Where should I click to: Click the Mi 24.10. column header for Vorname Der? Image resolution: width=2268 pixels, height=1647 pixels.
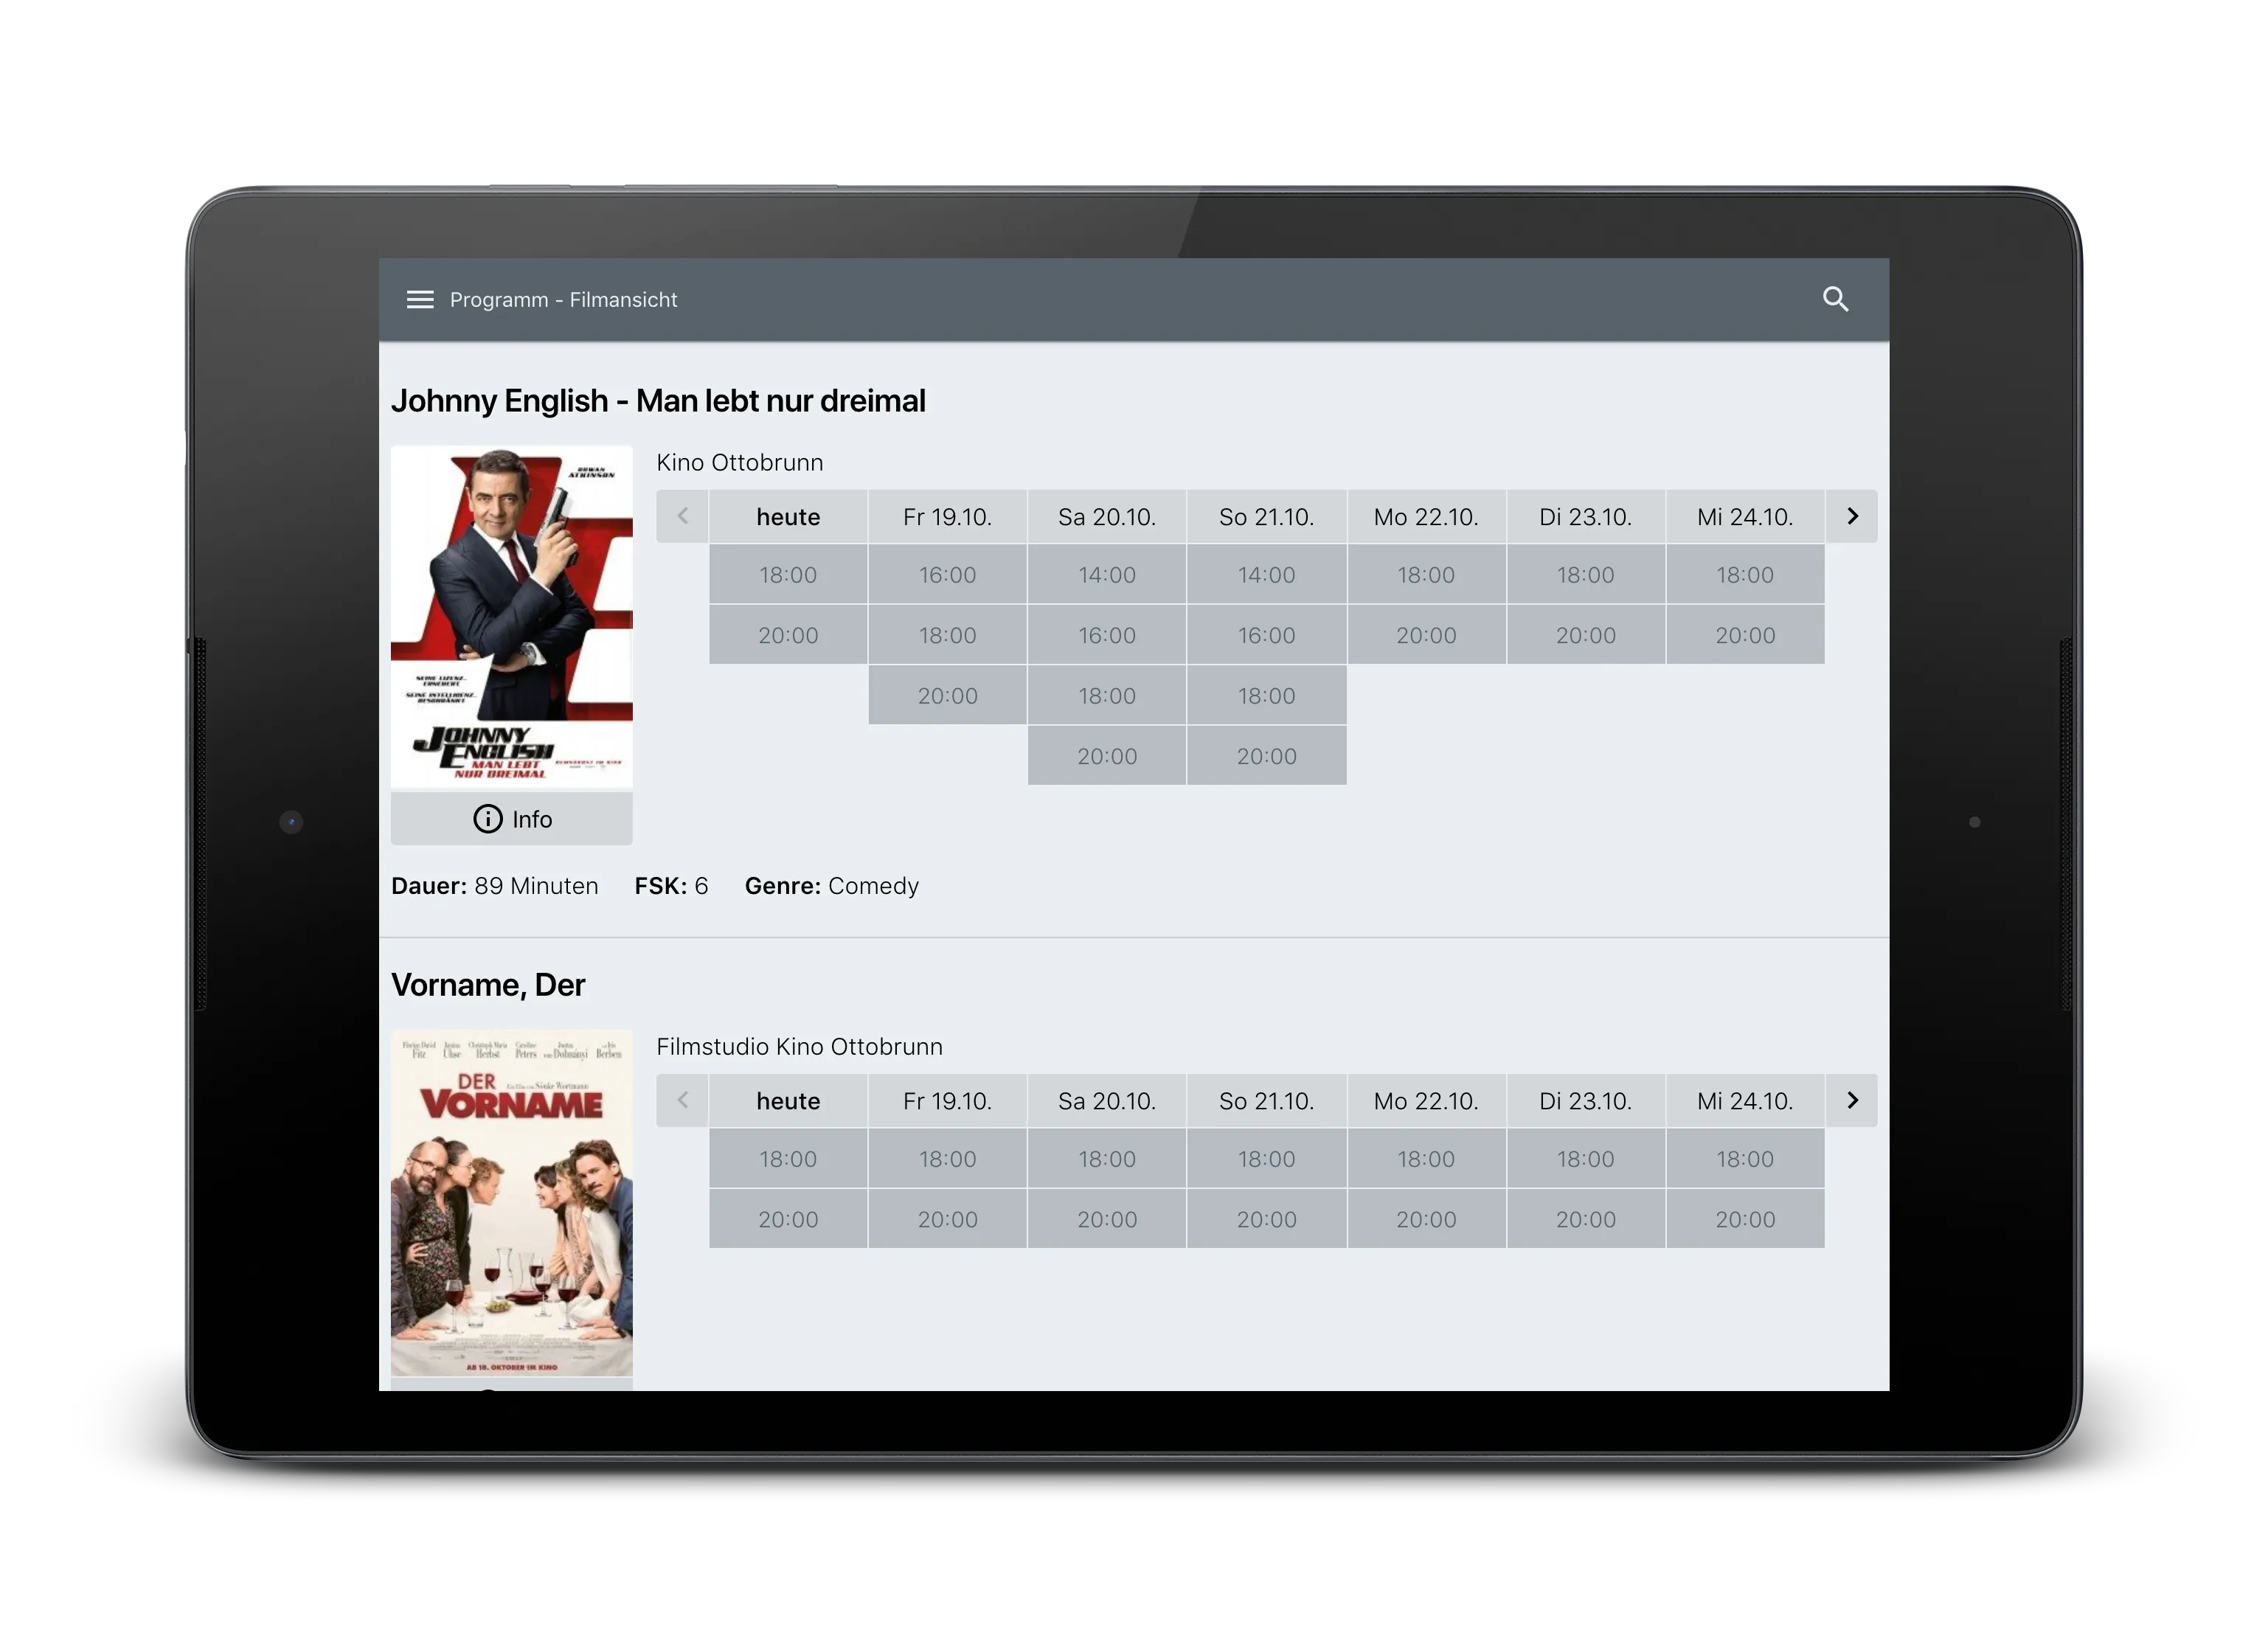point(1744,1103)
